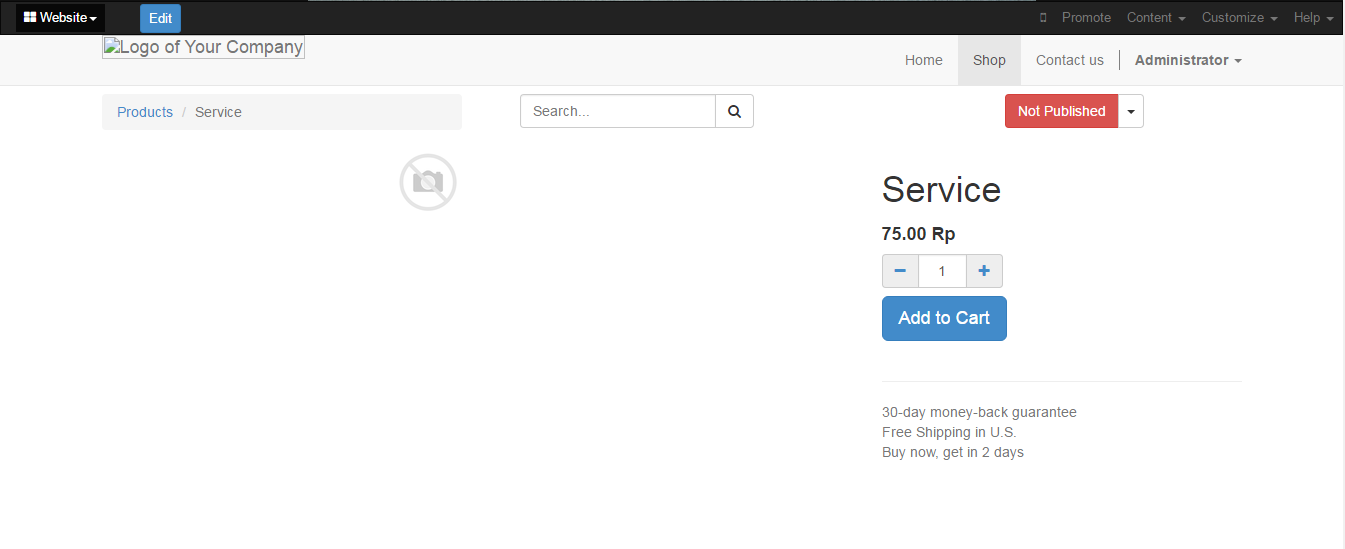Open the Customize menu
The image size is (1345, 549).
1240,18
